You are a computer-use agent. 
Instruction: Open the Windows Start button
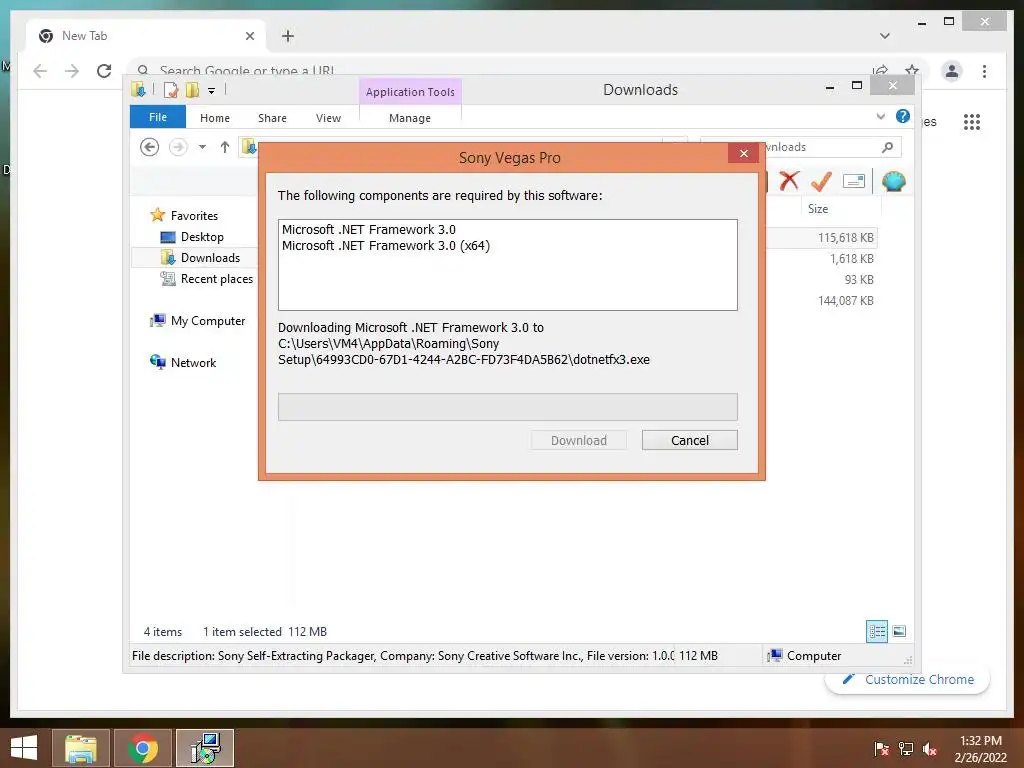pos(24,748)
